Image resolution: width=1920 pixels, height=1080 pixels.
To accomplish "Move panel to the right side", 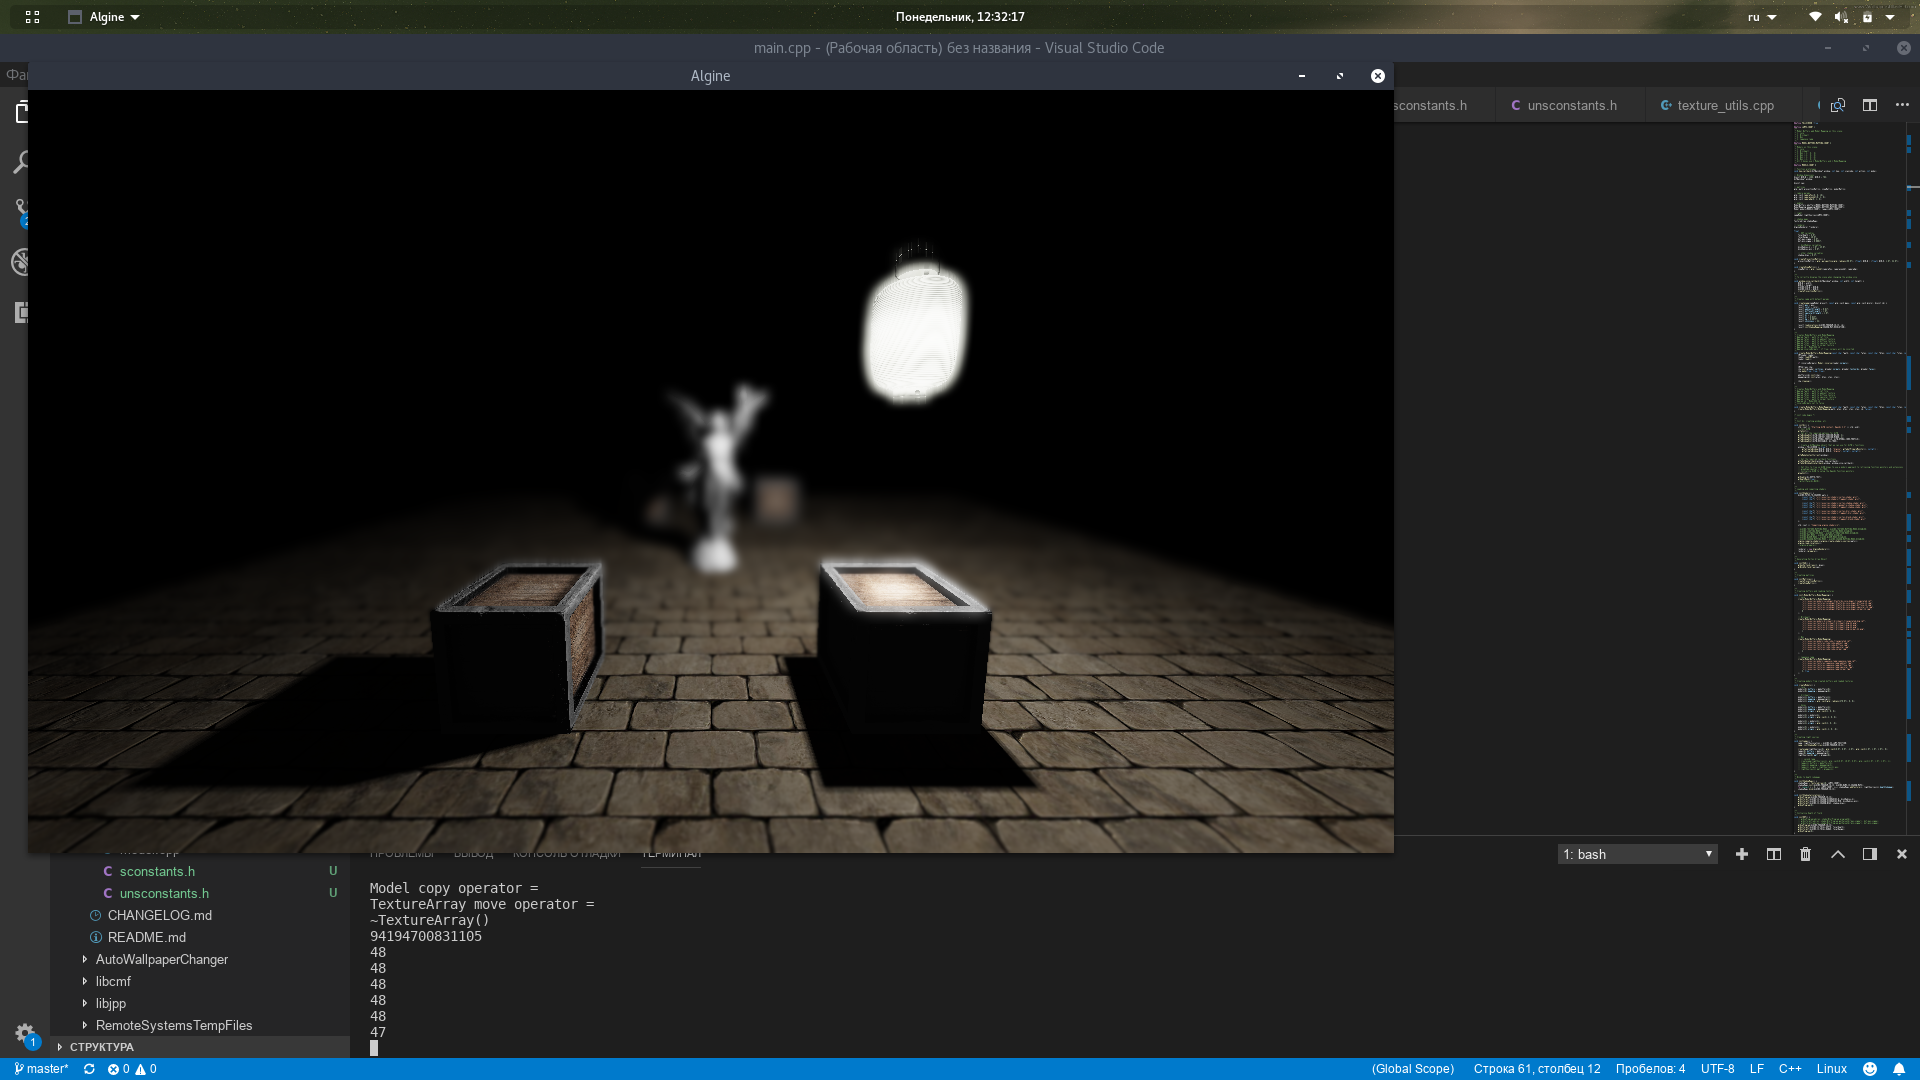I will (1869, 854).
